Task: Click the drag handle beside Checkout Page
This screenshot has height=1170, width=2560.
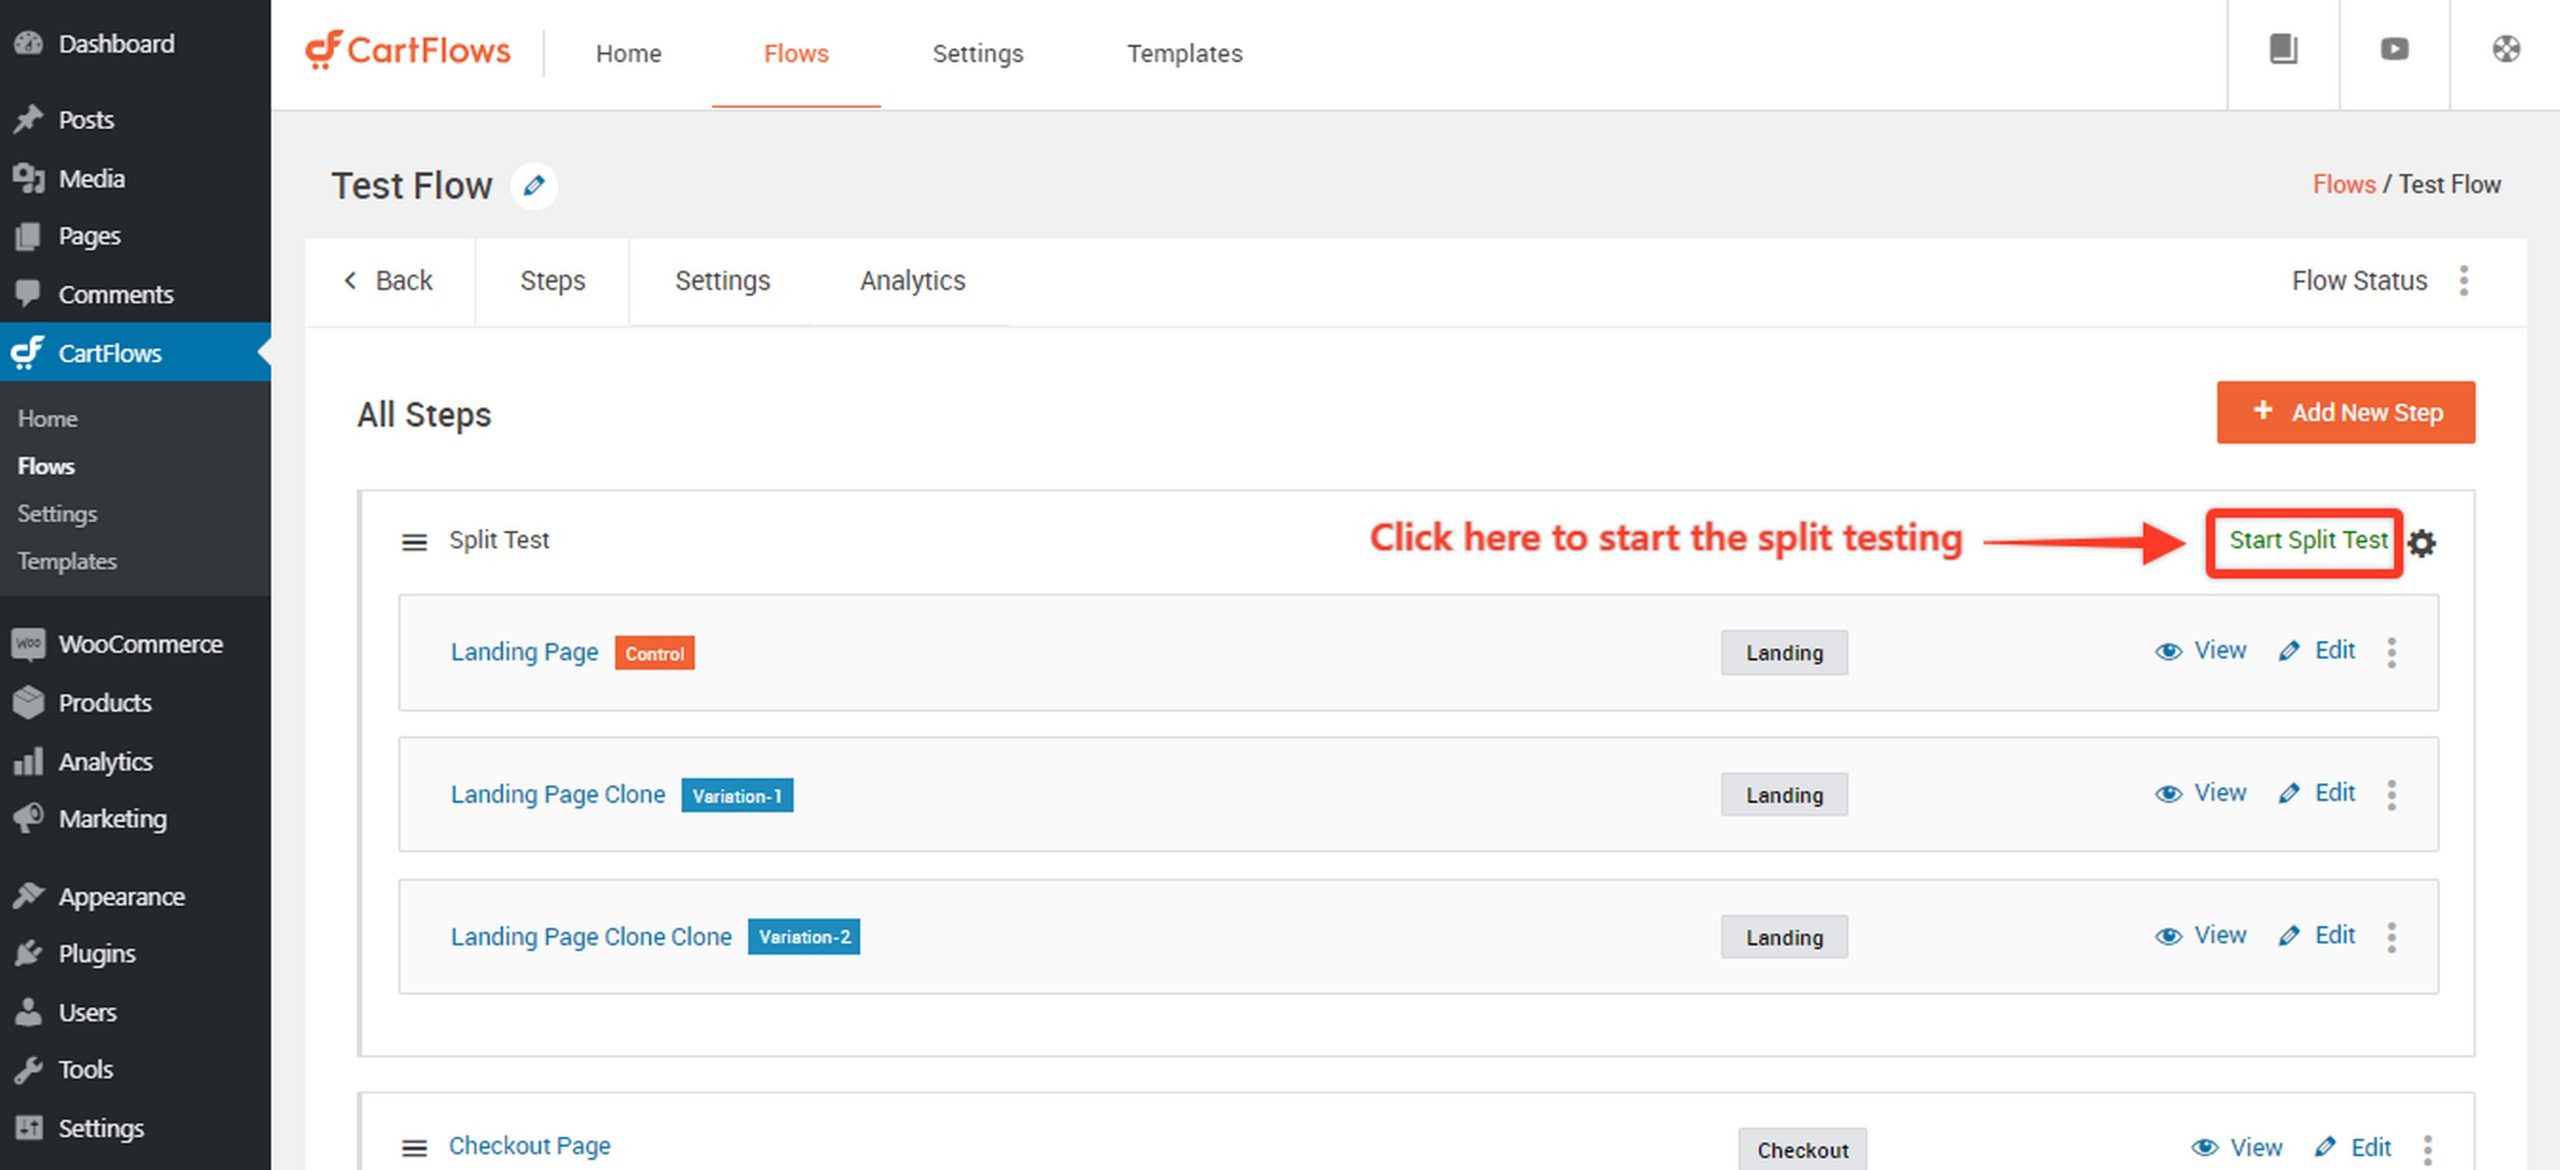Action: 414,1147
